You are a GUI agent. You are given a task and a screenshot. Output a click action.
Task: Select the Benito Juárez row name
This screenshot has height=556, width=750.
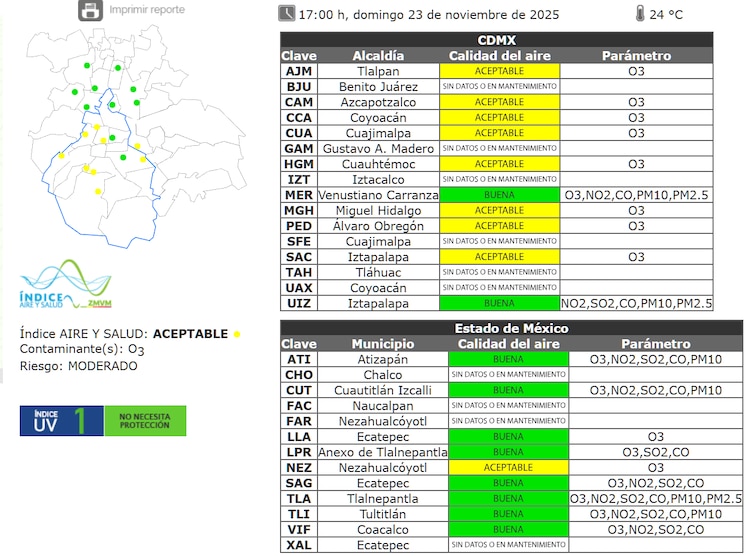378,87
